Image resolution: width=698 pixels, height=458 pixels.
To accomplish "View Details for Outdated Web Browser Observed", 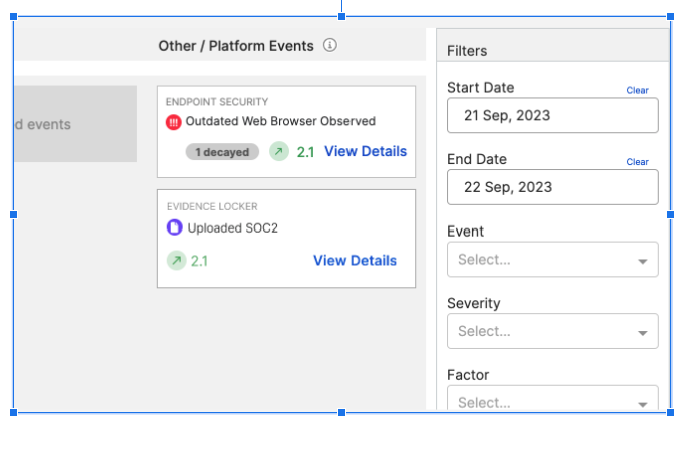I will (365, 151).
